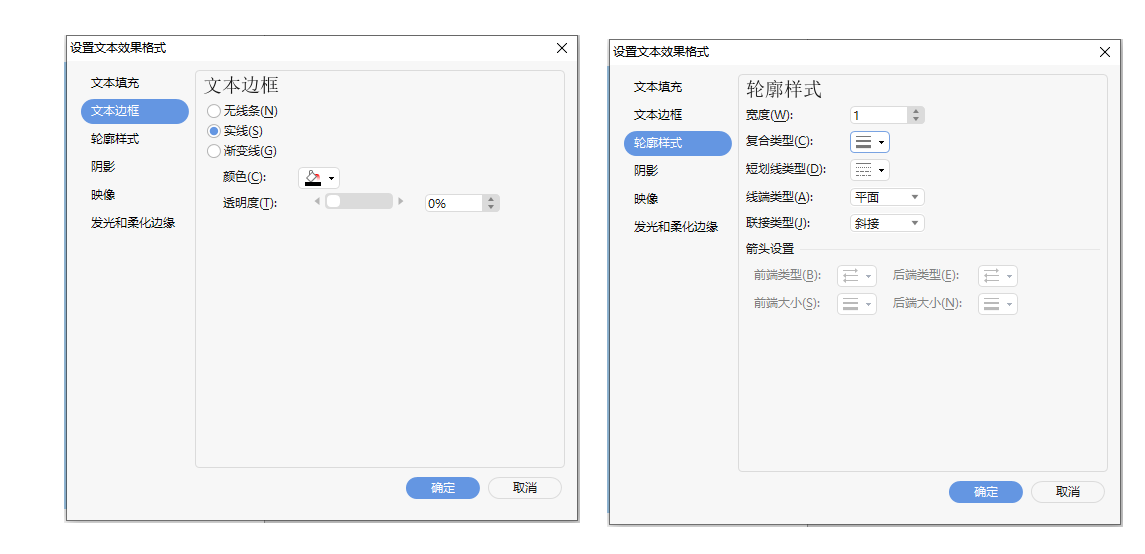Close the right 设置文本效果格式 dialog
1145x554 pixels.
tap(1105, 52)
